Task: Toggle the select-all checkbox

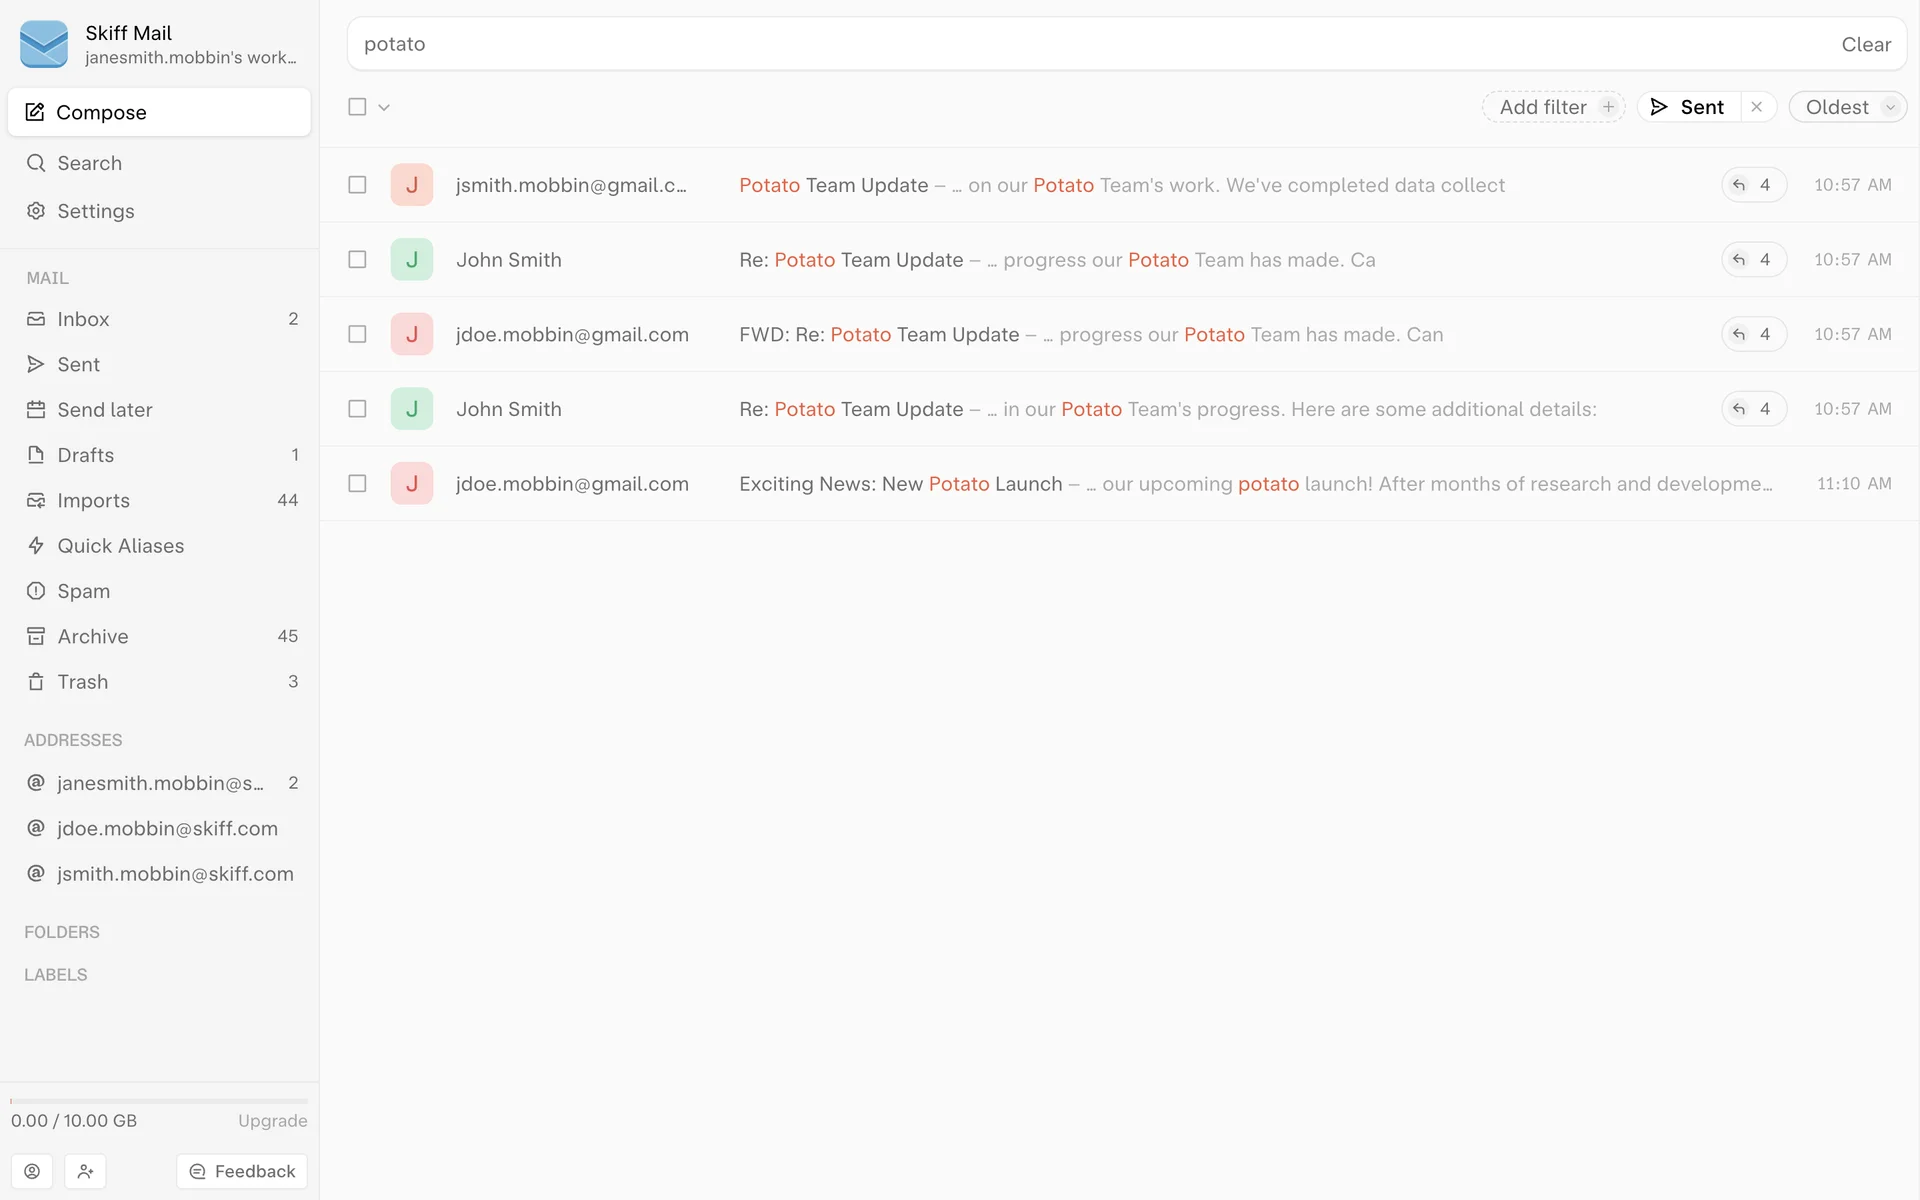Action: (x=357, y=107)
